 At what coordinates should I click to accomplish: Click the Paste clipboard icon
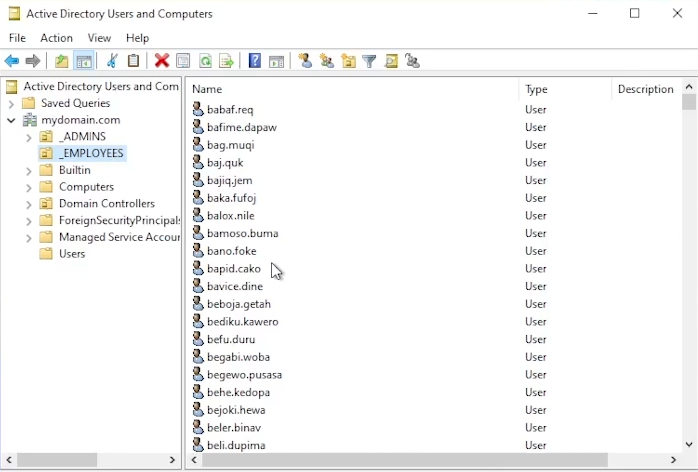(x=133, y=61)
